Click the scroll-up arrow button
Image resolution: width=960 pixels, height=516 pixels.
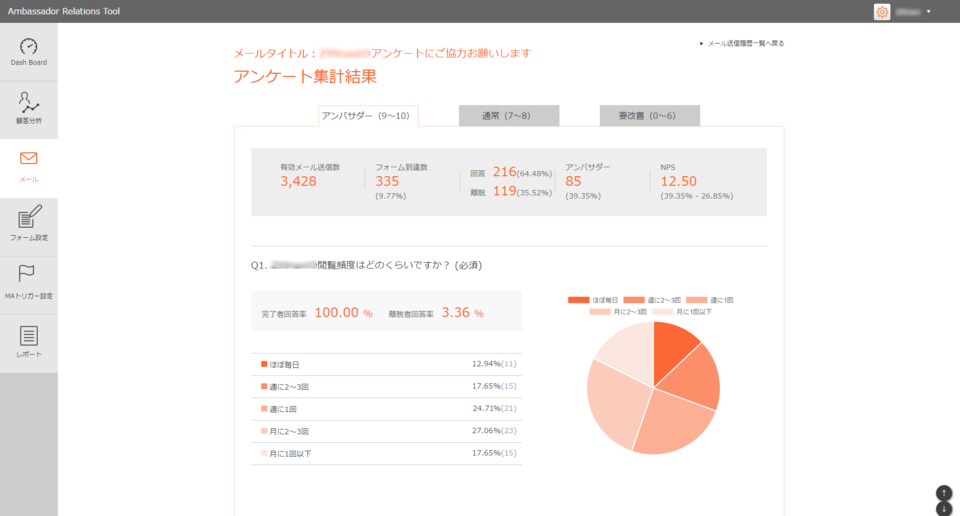point(943,493)
